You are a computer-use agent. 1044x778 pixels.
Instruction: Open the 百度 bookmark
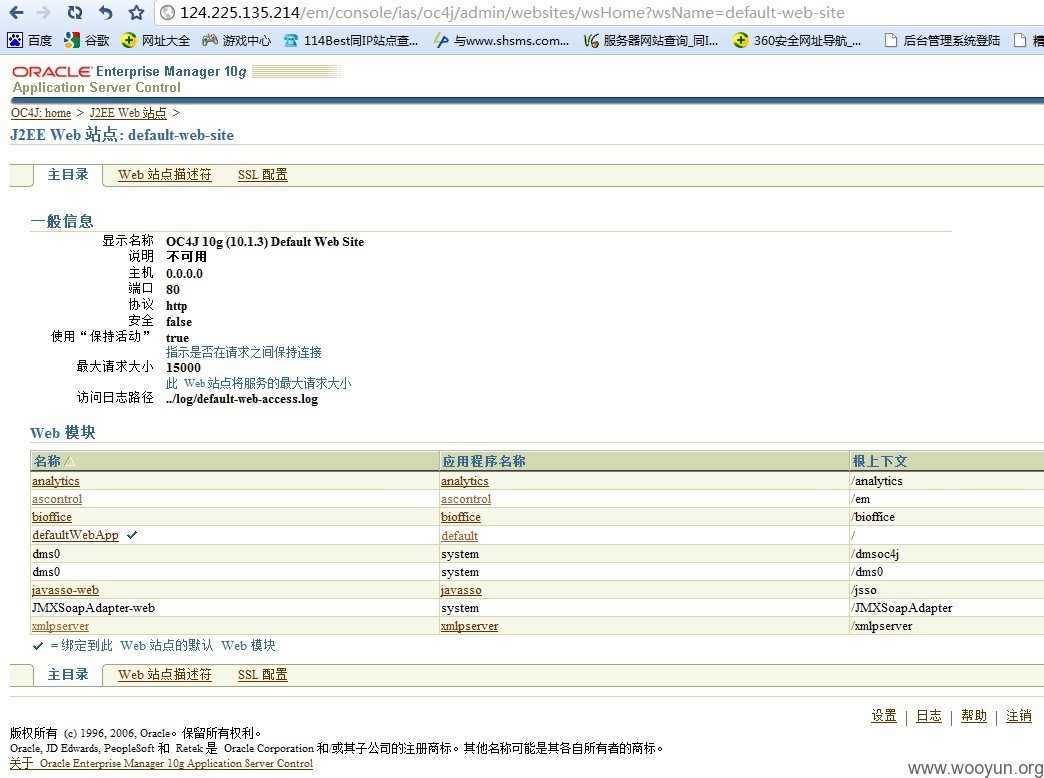click(30, 41)
